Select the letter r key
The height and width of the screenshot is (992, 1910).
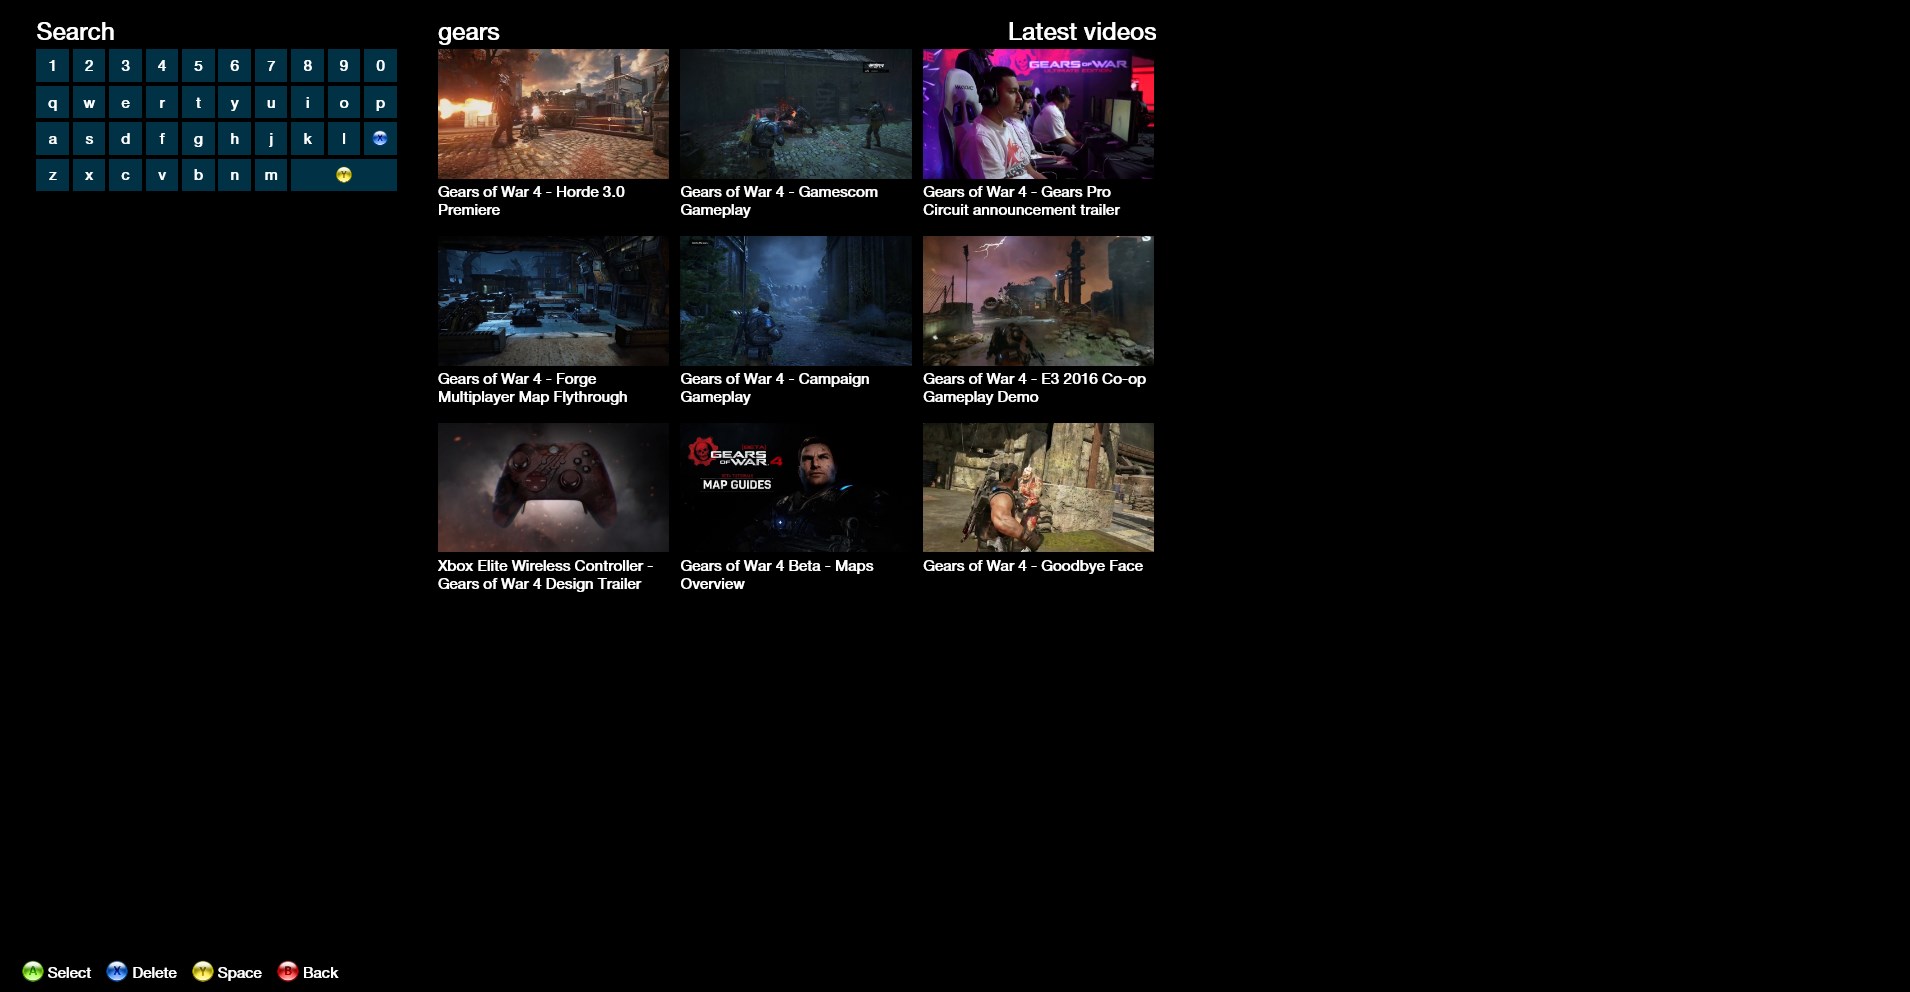tap(162, 102)
